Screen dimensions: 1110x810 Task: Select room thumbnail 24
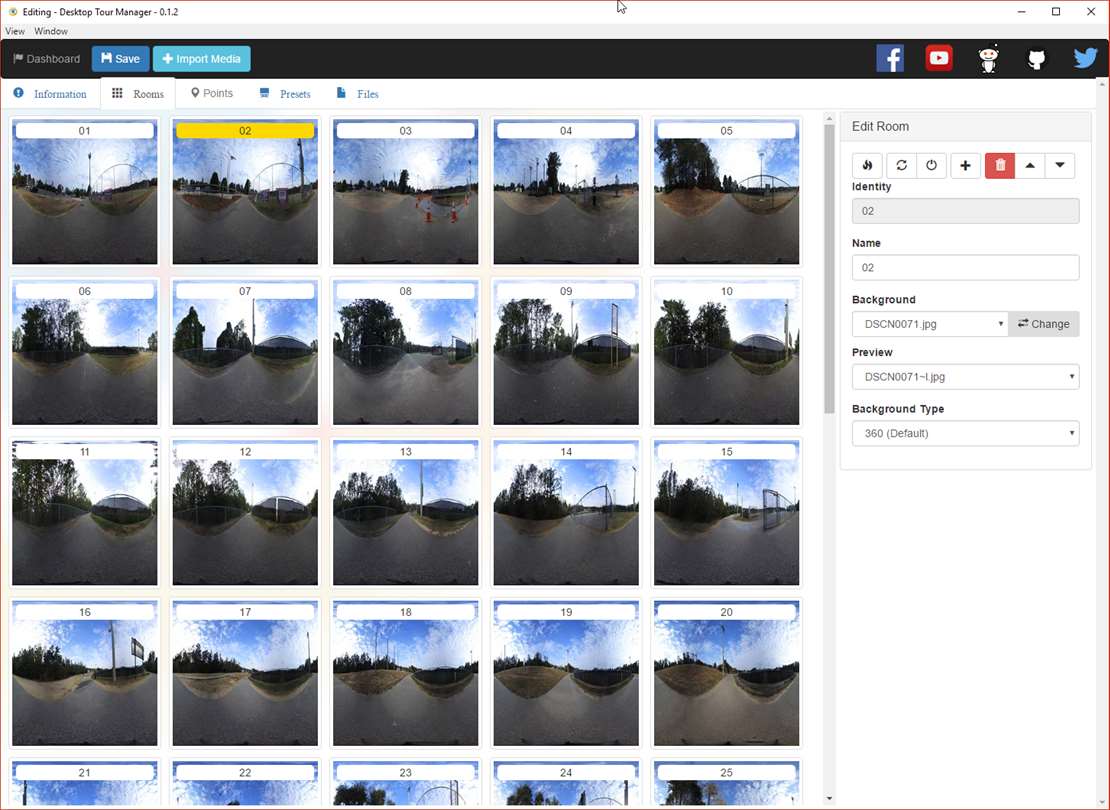[566, 784]
